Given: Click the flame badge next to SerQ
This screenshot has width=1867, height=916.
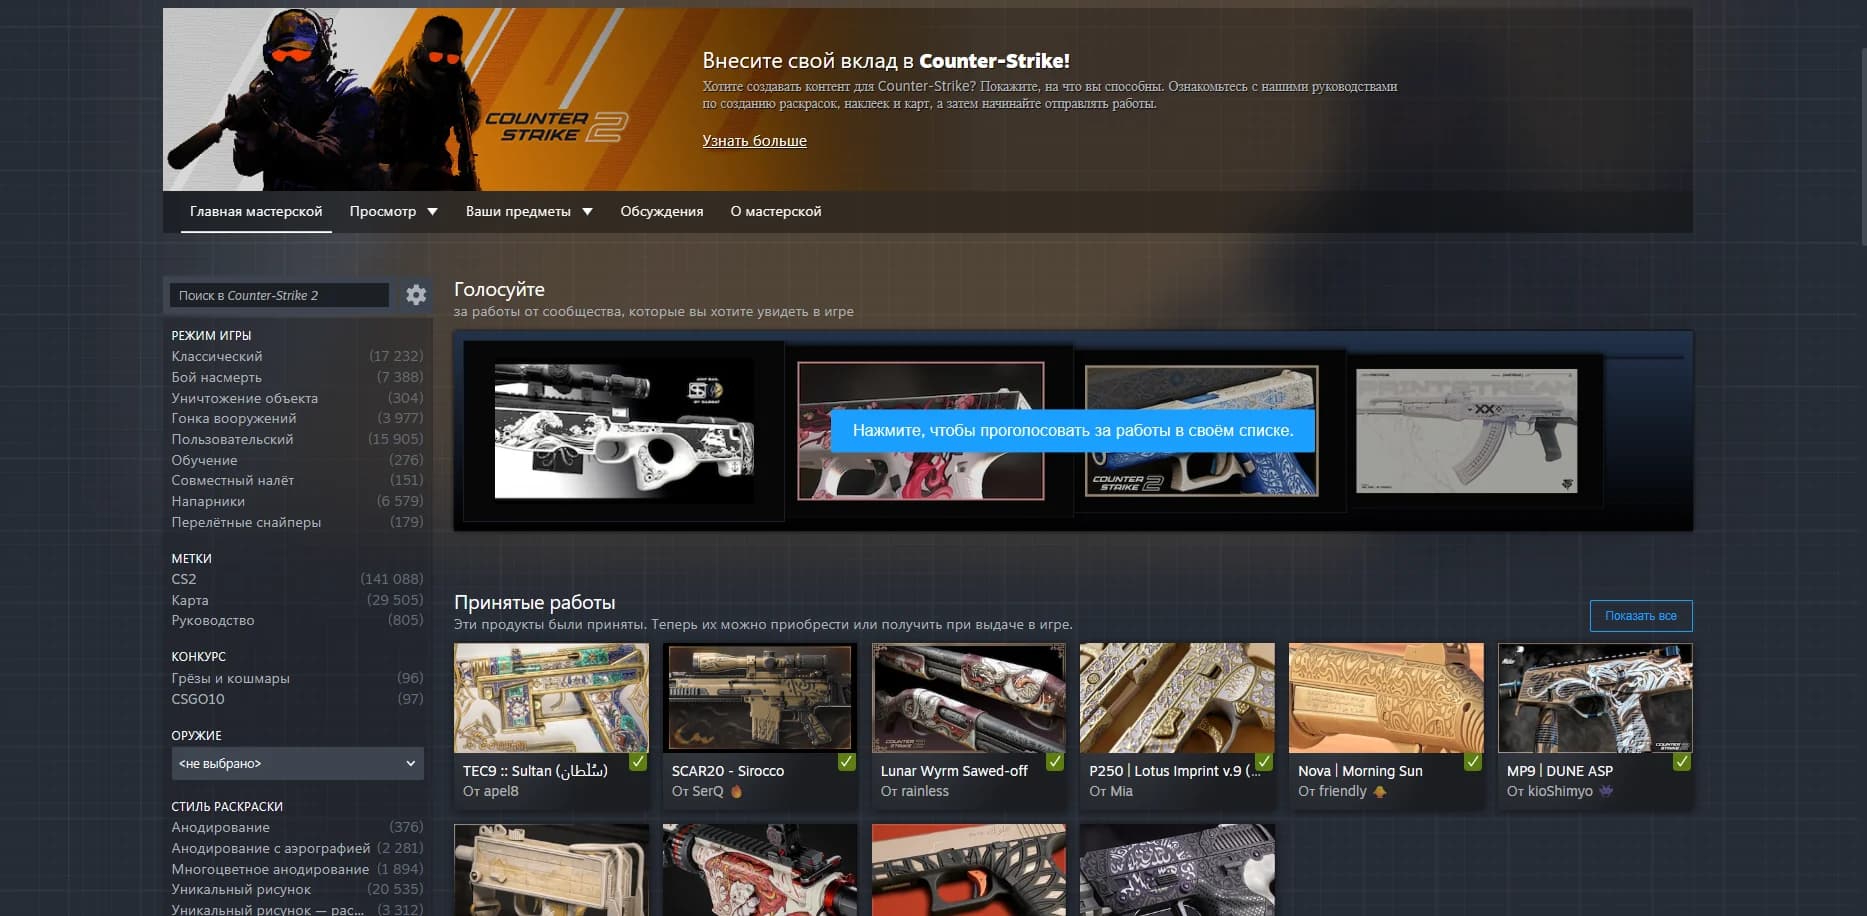Looking at the screenshot, I should point(736,792).
